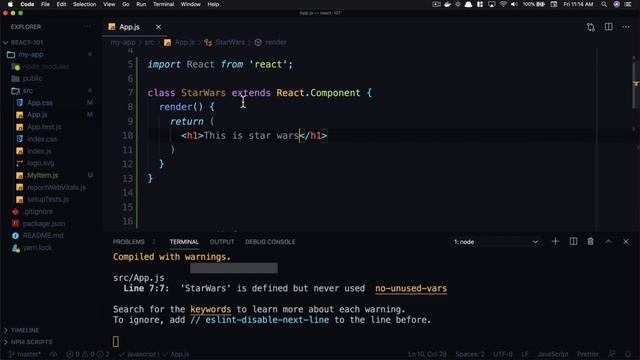
Task: Select the App.js editor tab
Action: pyautogui.click(x=129, y=27)
